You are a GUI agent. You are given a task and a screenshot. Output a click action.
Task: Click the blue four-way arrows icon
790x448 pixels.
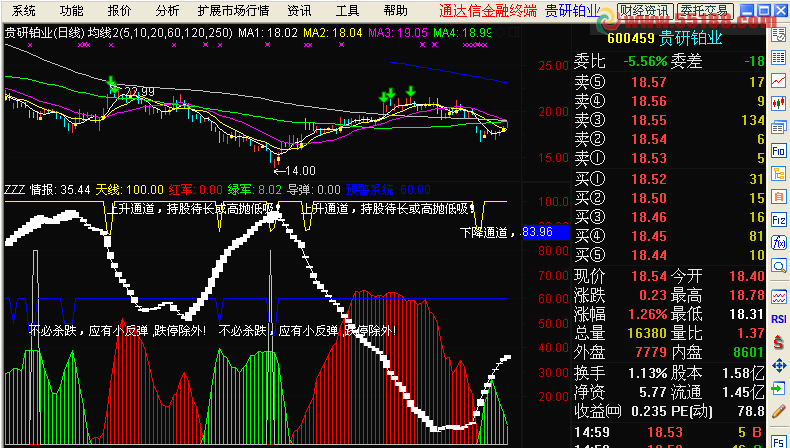coord(779,365)
